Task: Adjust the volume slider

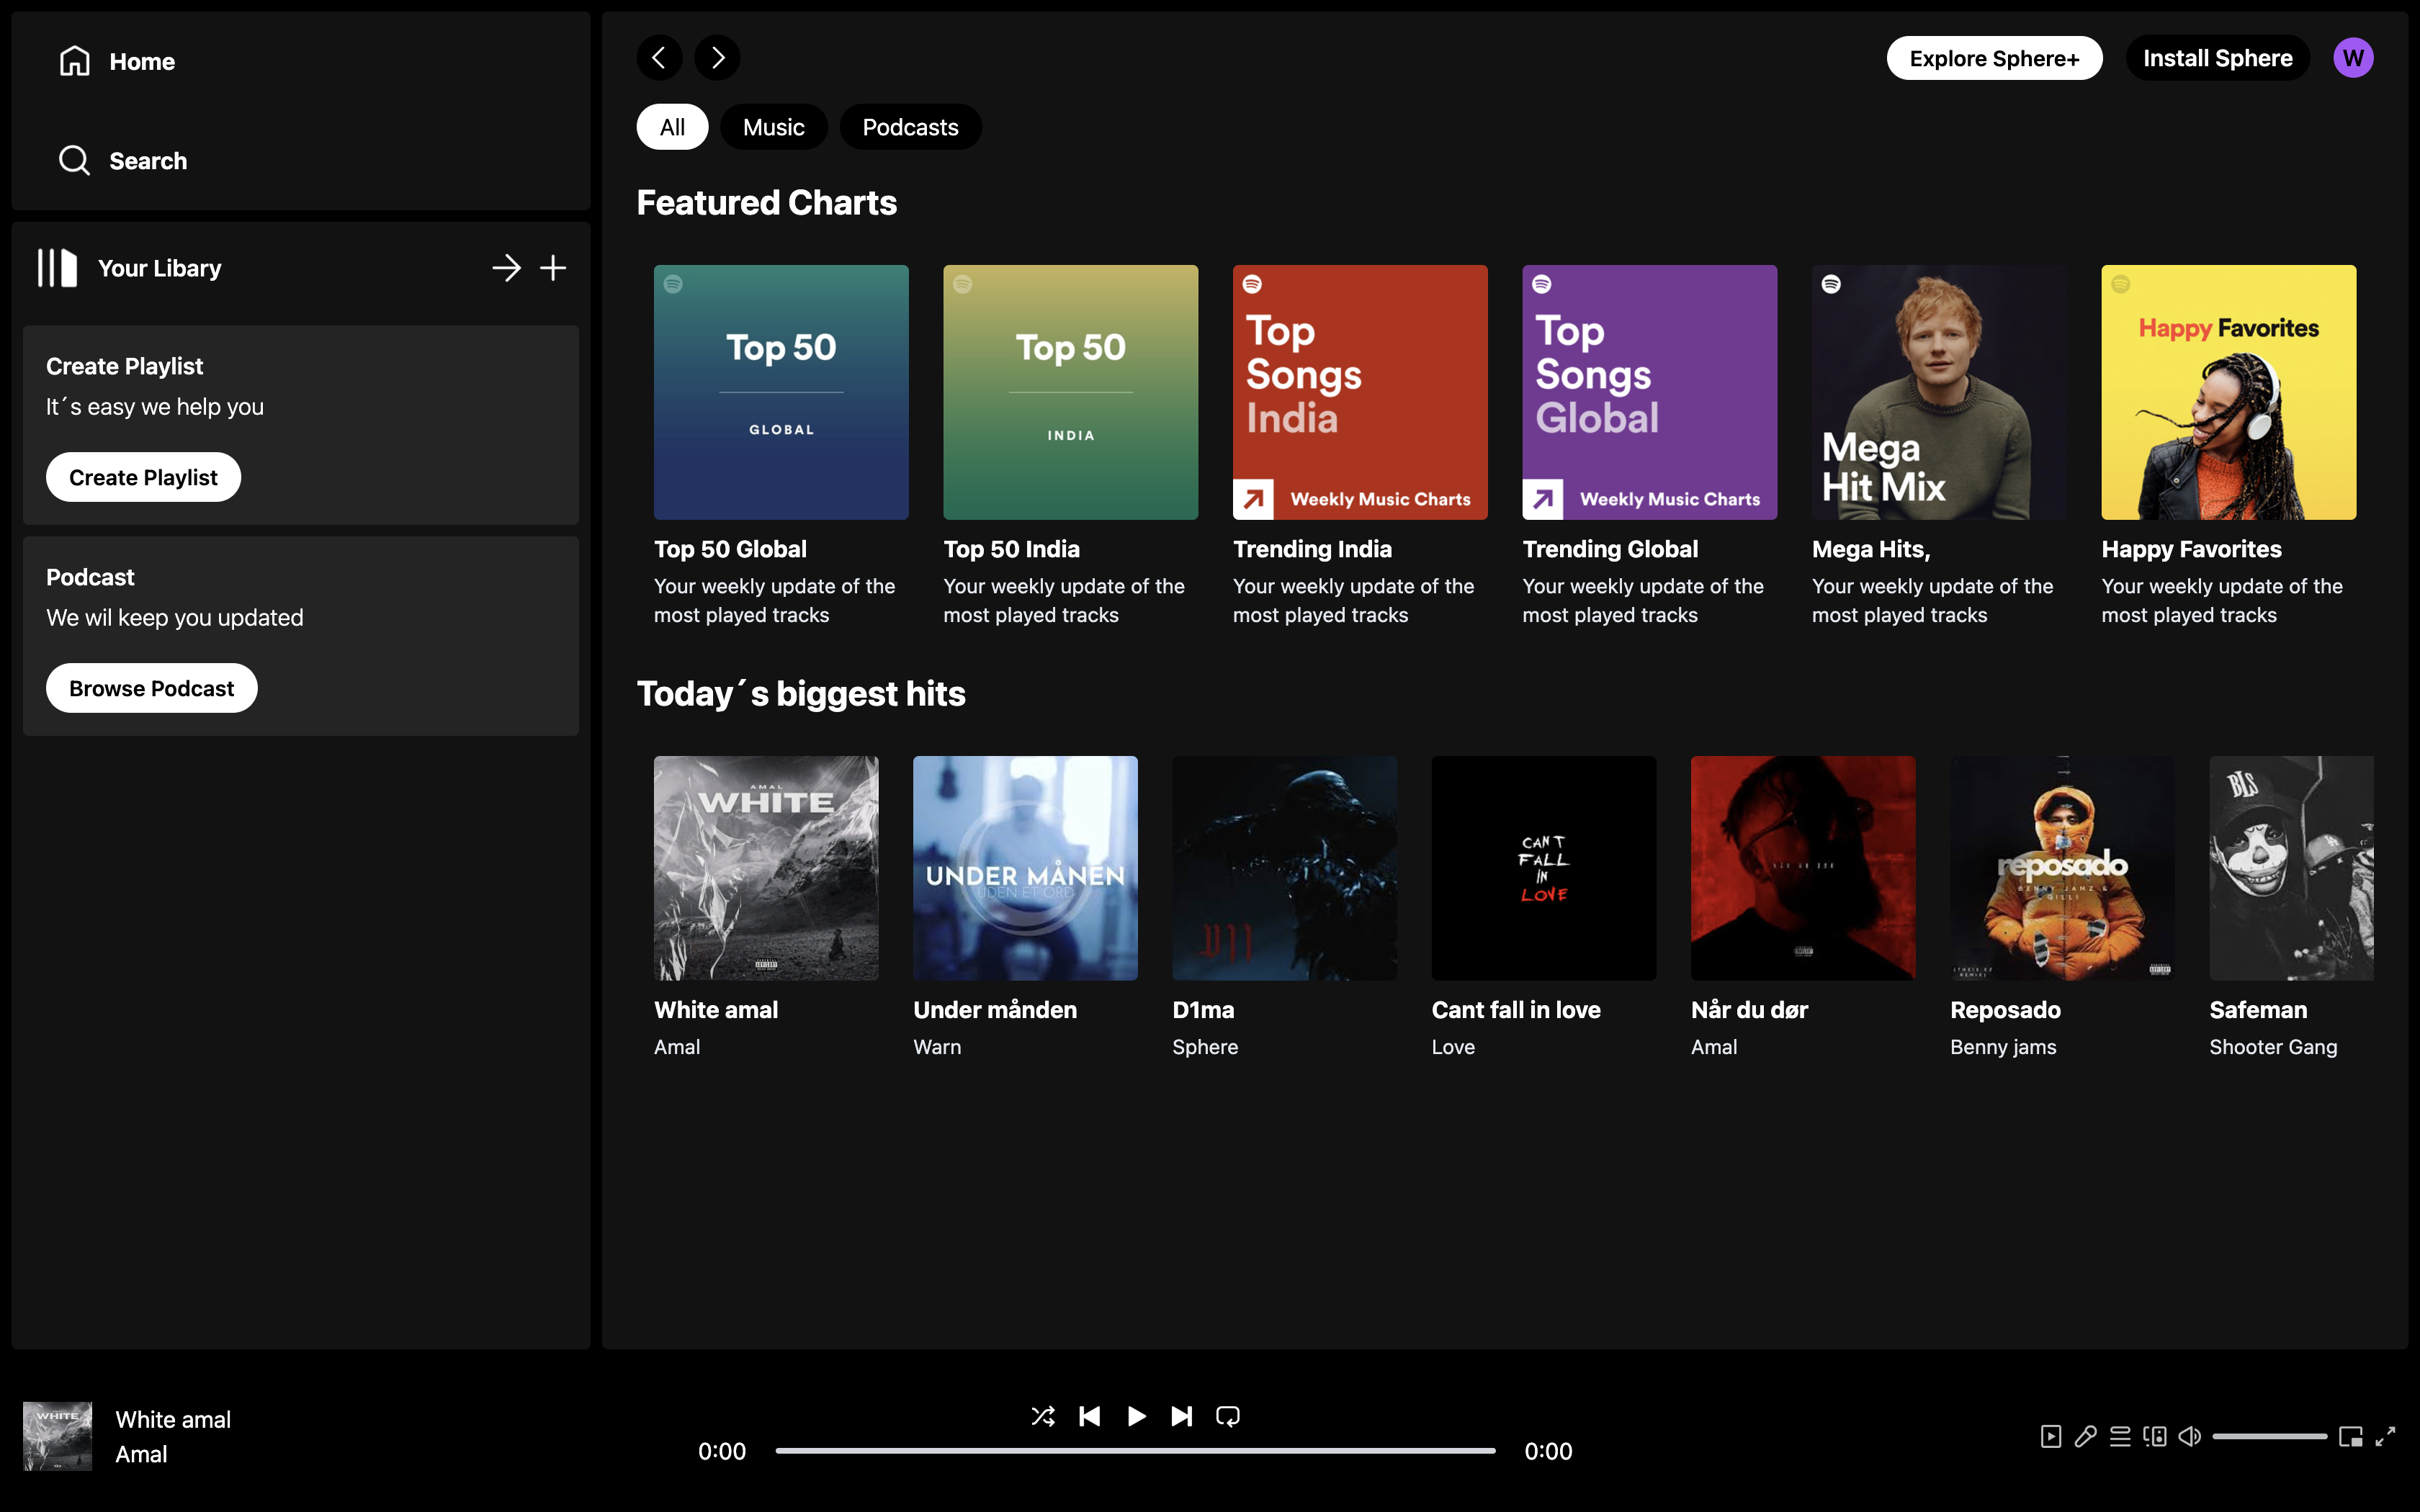Action: coord(2270,1436)
